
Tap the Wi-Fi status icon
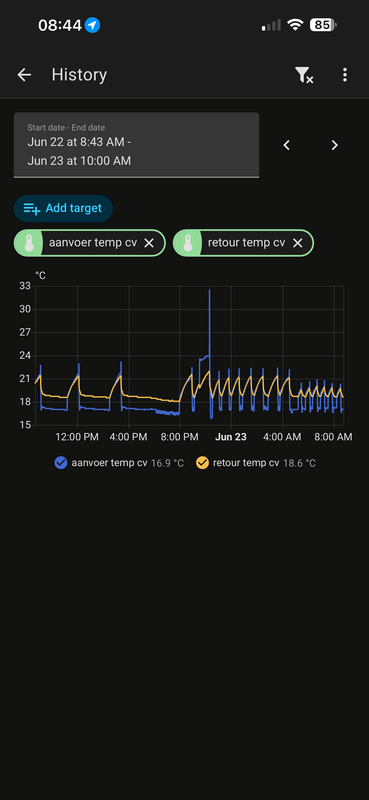294,24
